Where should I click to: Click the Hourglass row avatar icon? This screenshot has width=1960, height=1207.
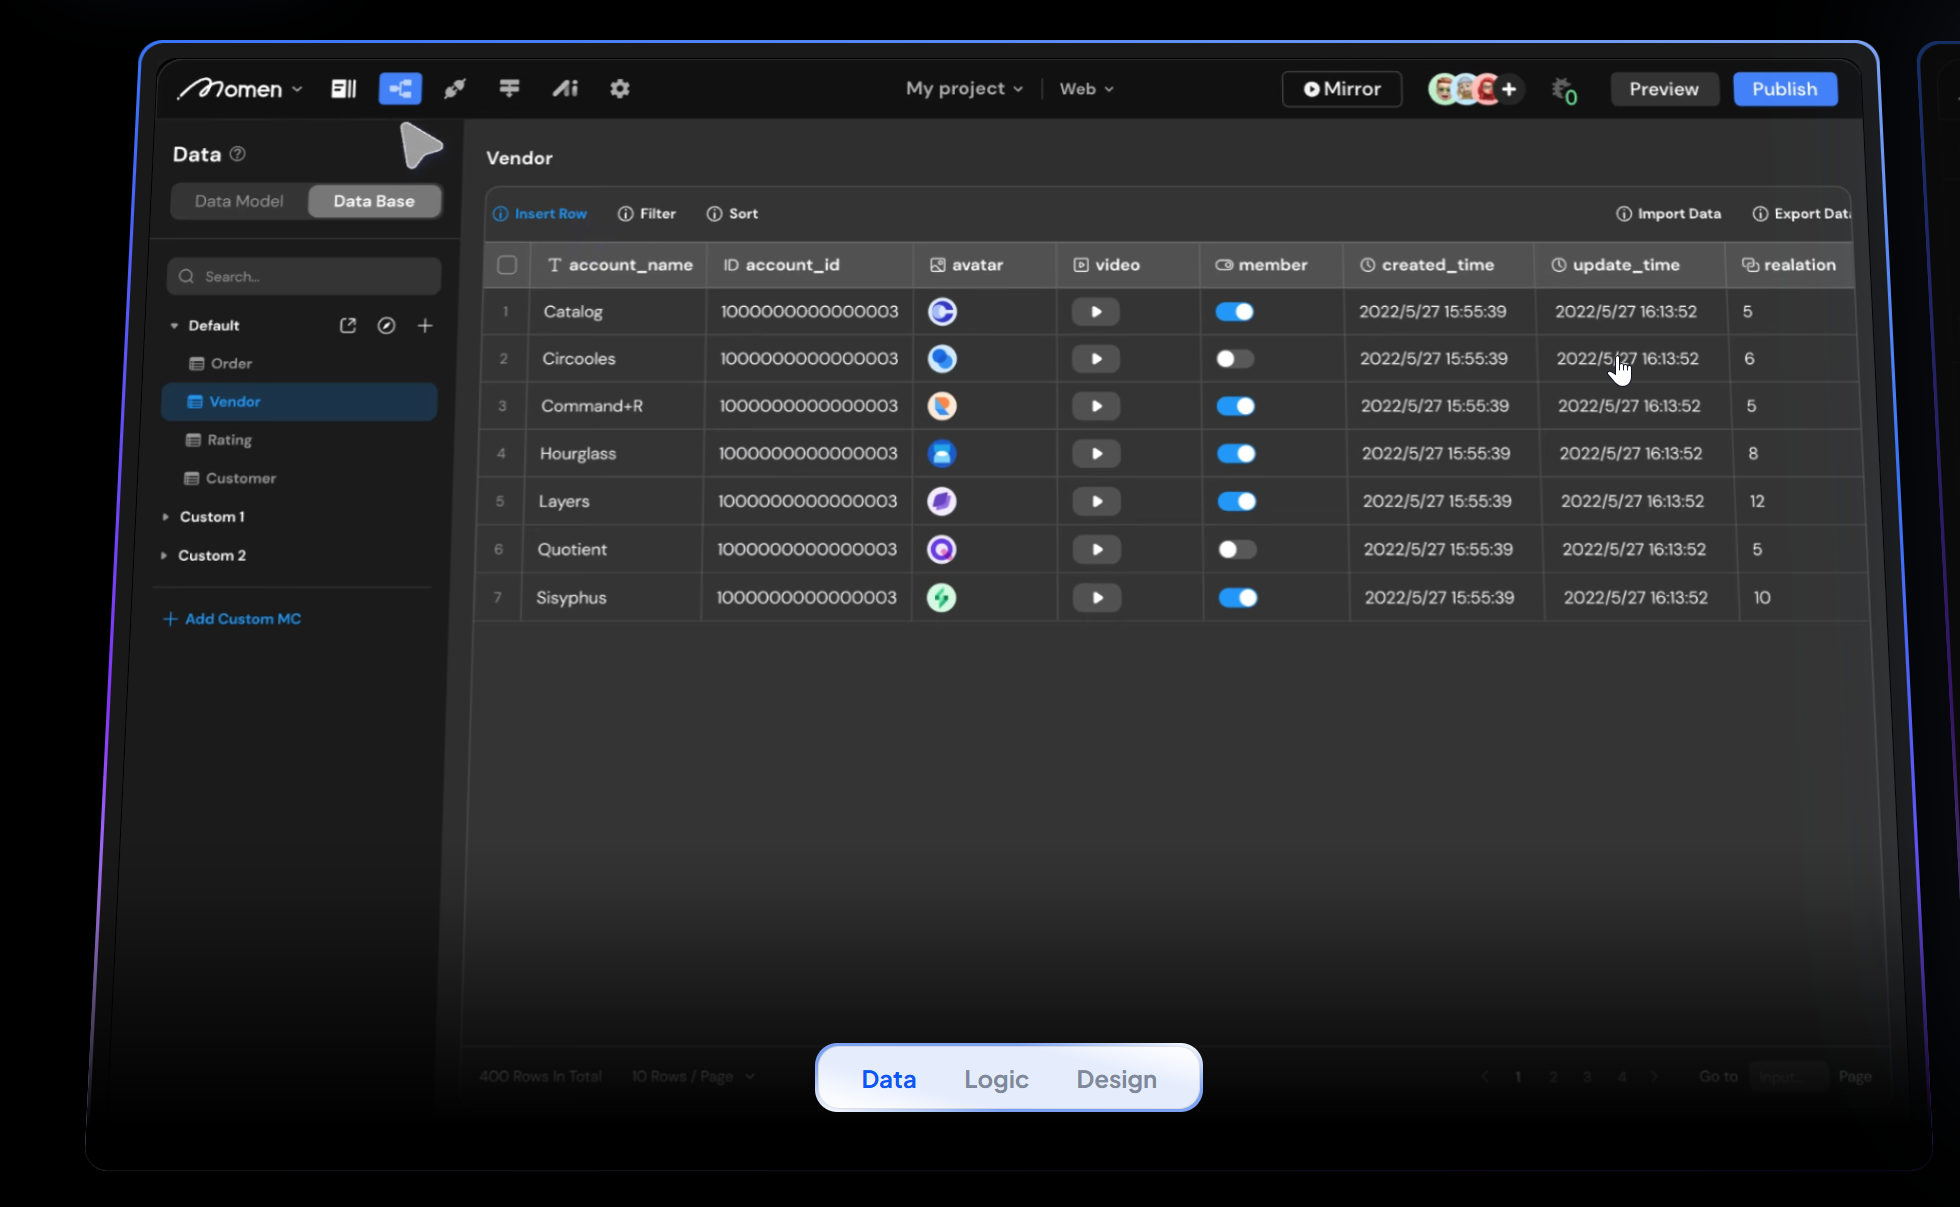(941, 454)
